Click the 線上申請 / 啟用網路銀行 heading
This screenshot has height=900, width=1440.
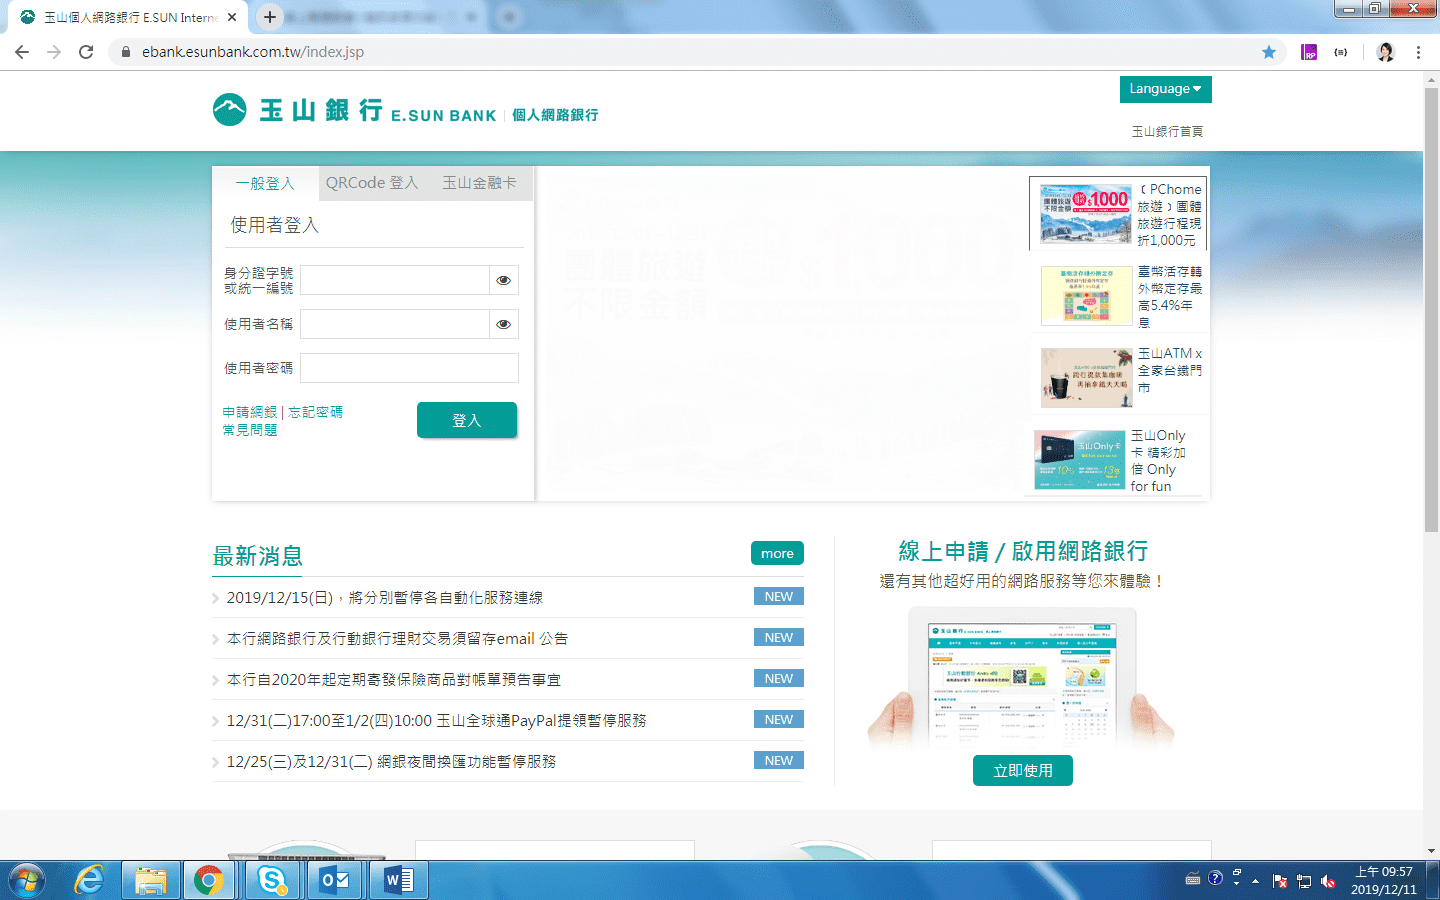1023,551
